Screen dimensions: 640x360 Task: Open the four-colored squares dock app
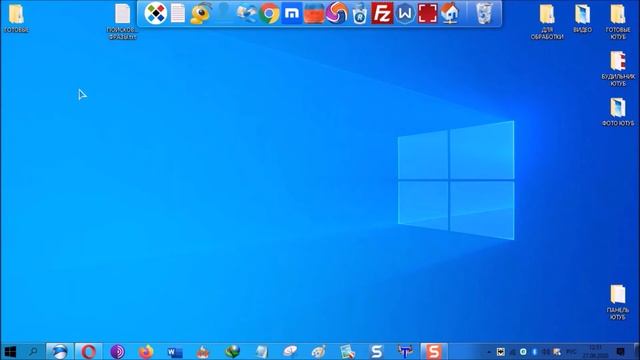(x=156, y=13)
